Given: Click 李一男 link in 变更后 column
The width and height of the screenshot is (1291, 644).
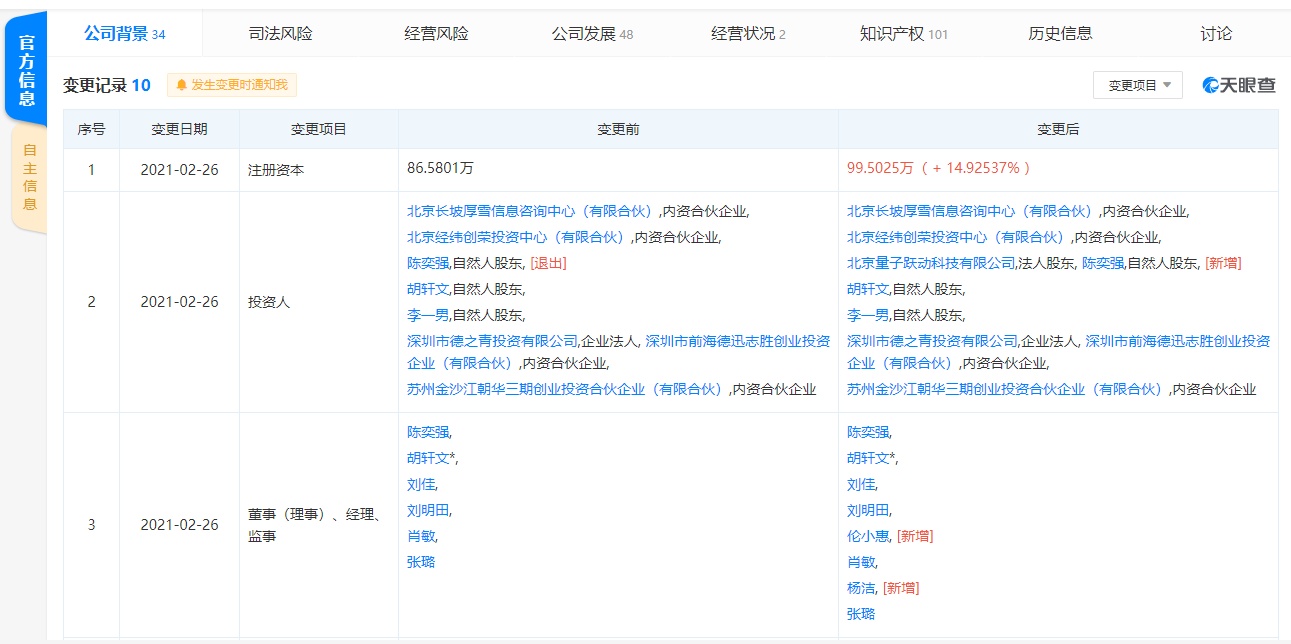Looking at the screenshot, I should coord(867,315).
